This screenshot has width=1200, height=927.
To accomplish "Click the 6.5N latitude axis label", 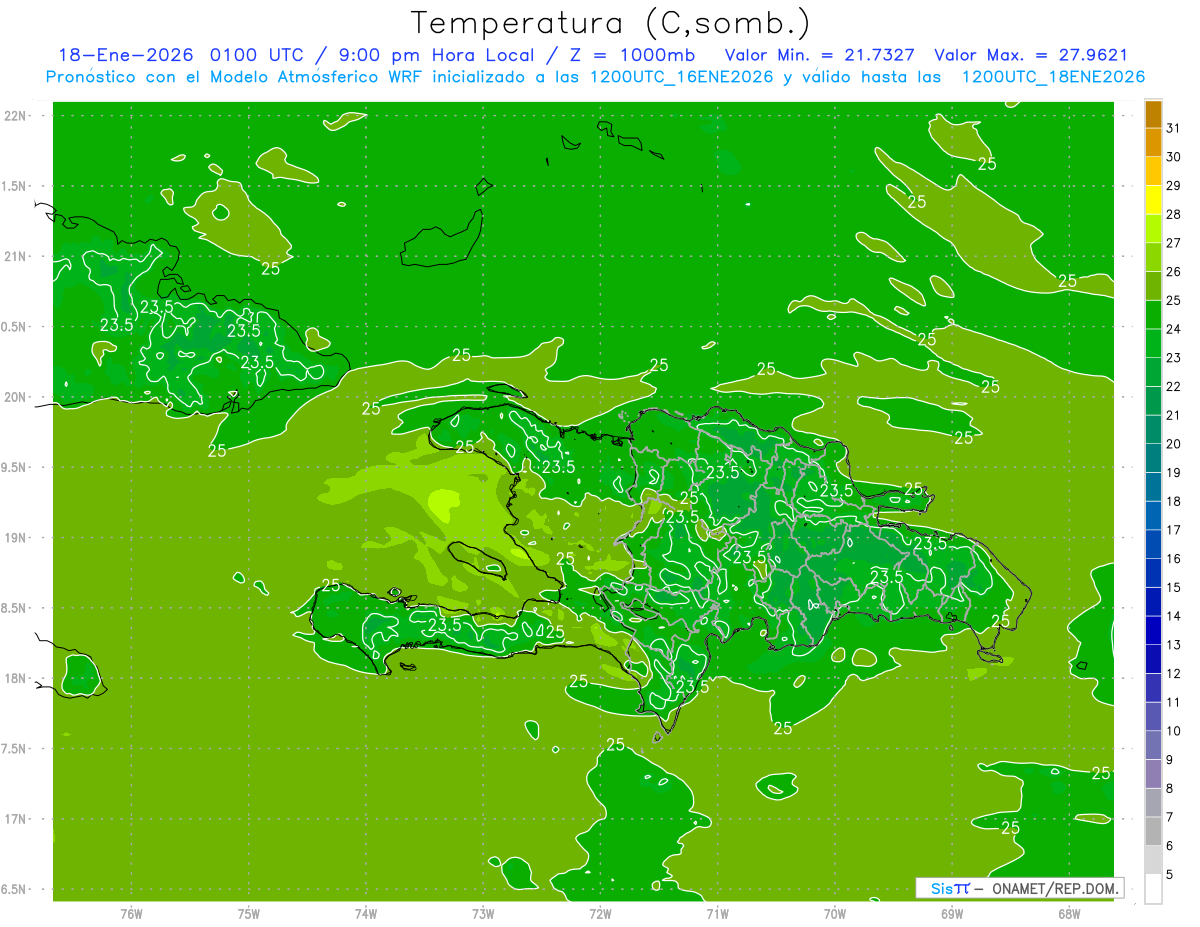I will (x=15, y=889).
